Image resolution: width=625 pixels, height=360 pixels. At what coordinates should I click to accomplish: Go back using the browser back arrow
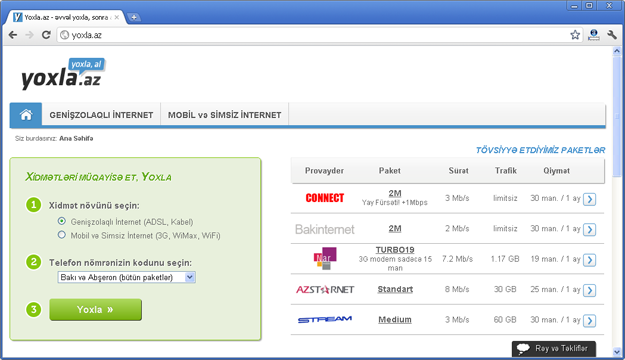(x=13, y=35)
